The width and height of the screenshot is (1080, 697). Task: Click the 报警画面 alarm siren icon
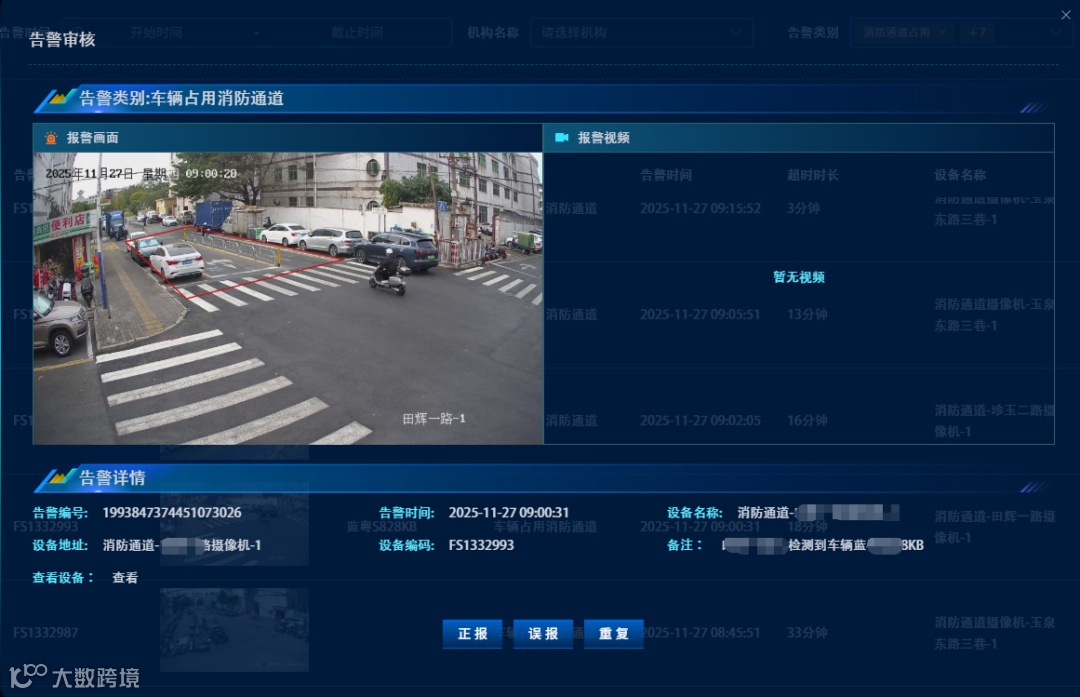click(51, 138)
